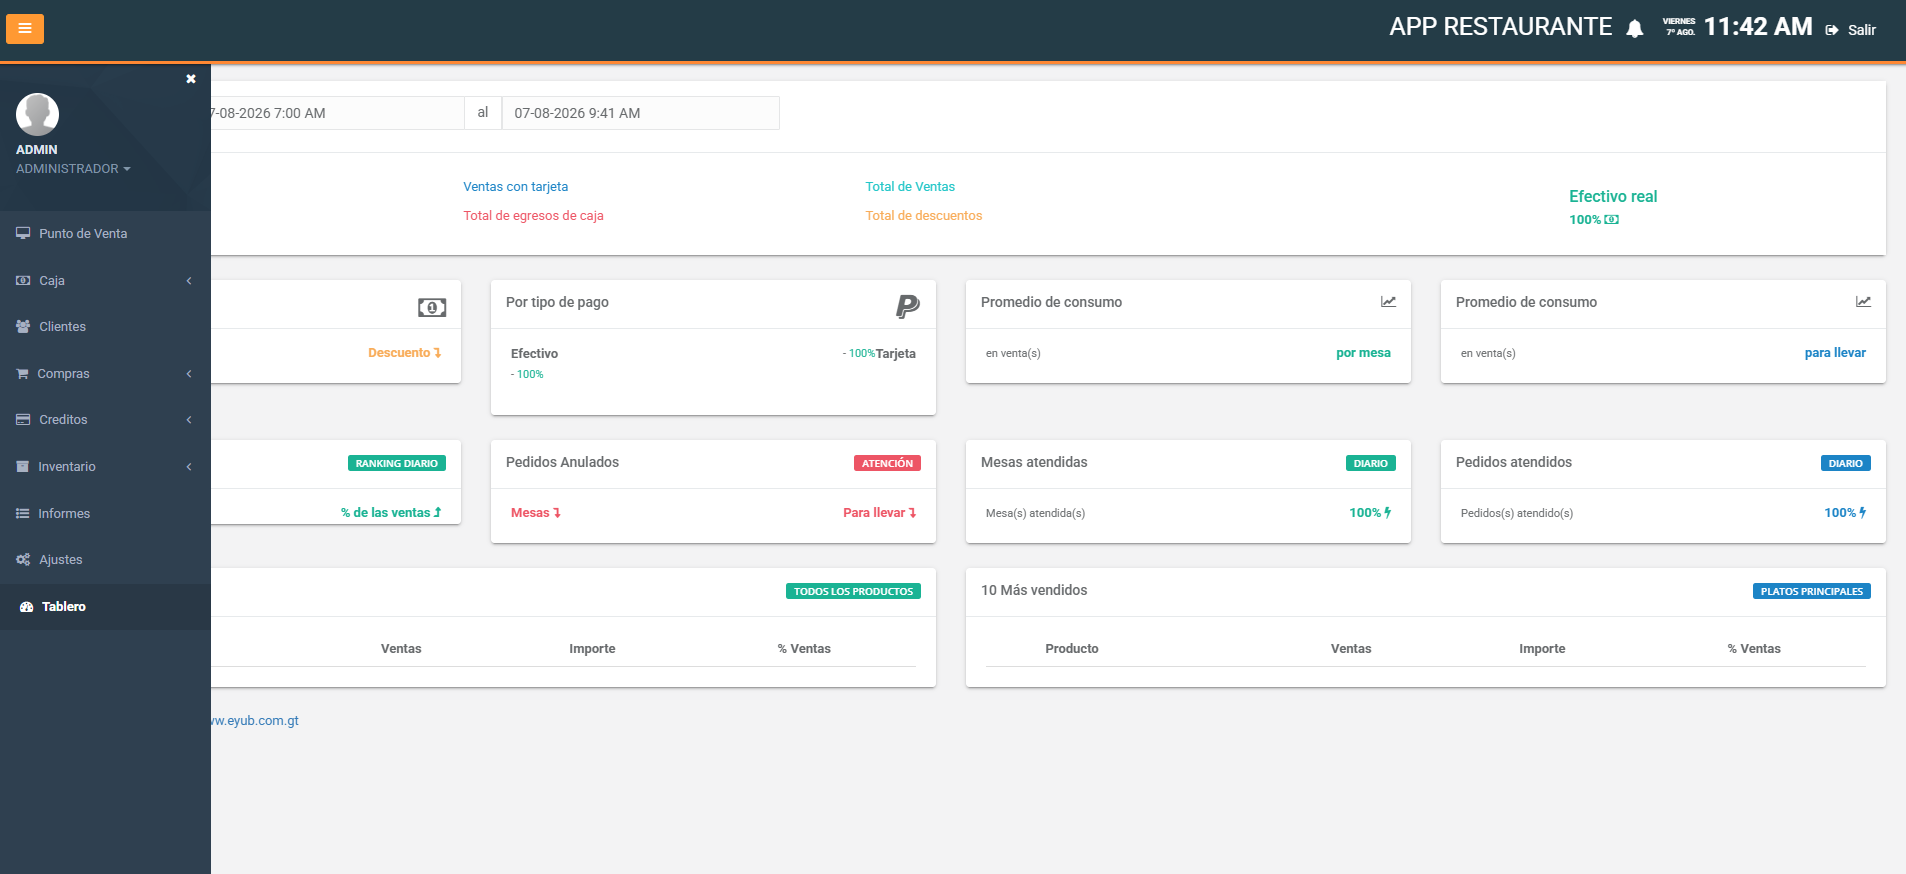Expand the Compras submenu chevron
Screen dimensions: 1906x874
pyautogui.click(x=189, y=374)
